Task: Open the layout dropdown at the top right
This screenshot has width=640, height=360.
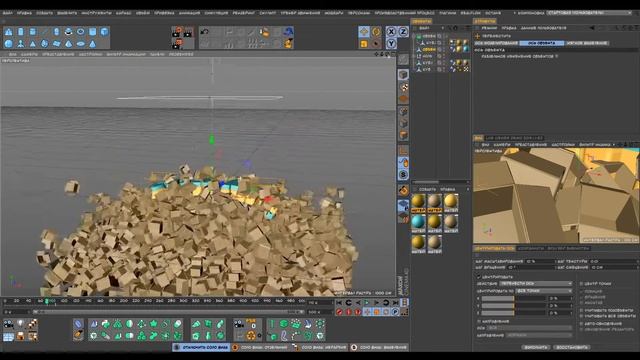Action: [x=589, y=13]
